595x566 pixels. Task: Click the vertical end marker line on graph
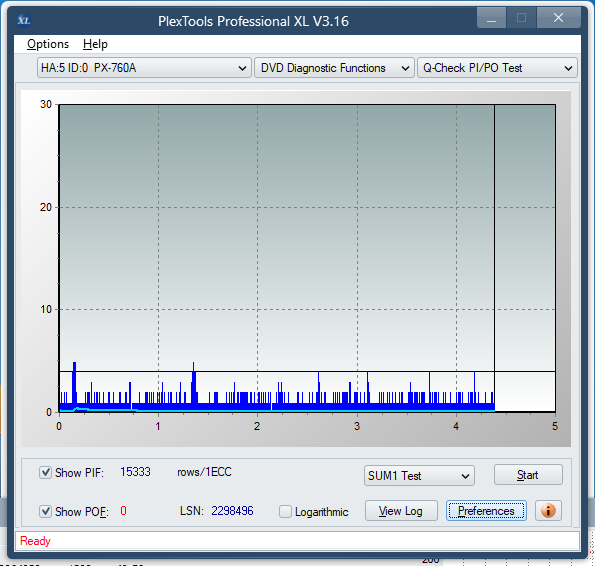(494, 258)
